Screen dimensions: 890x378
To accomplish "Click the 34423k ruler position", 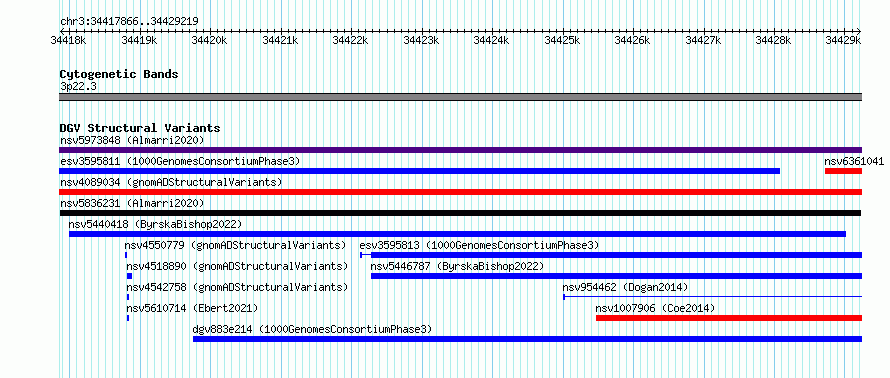I will pos(421,40).
